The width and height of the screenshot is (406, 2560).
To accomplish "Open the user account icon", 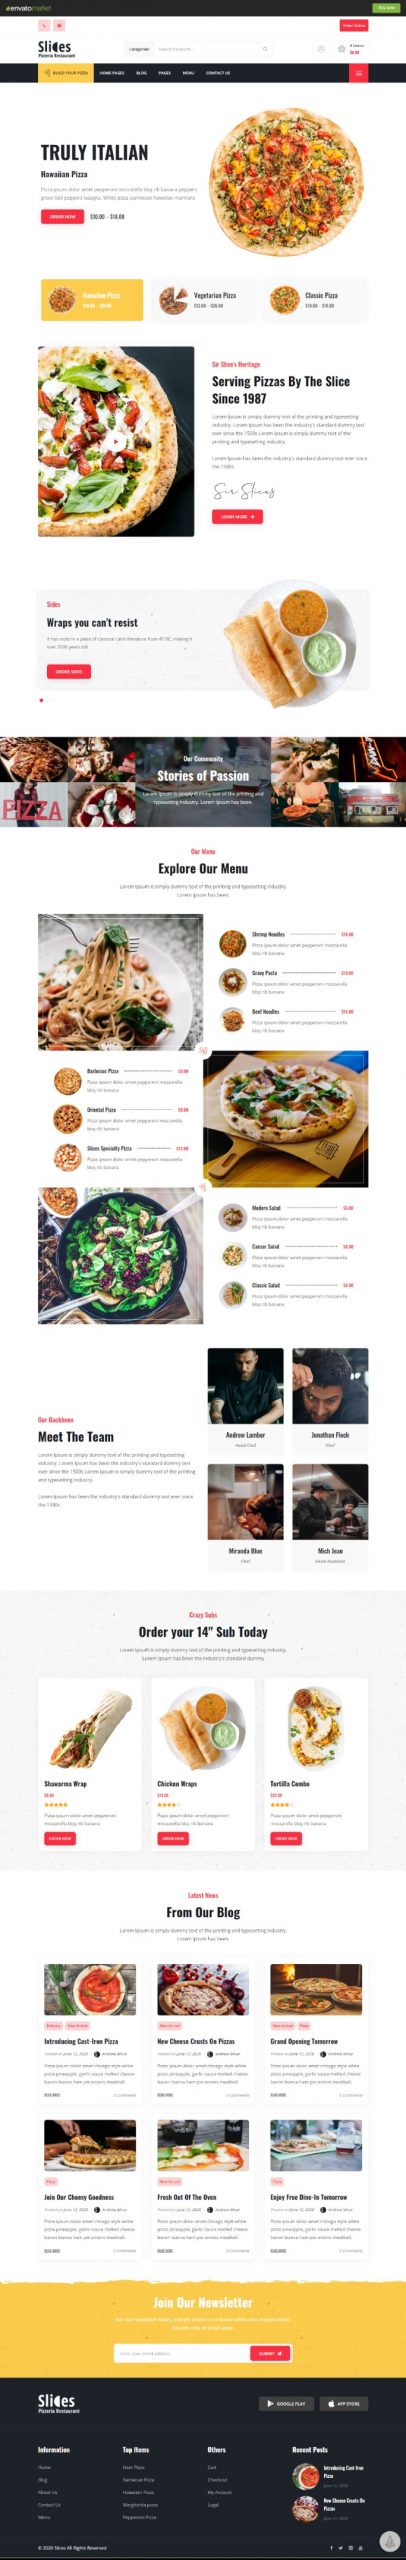I will click(x=321, y=48).
